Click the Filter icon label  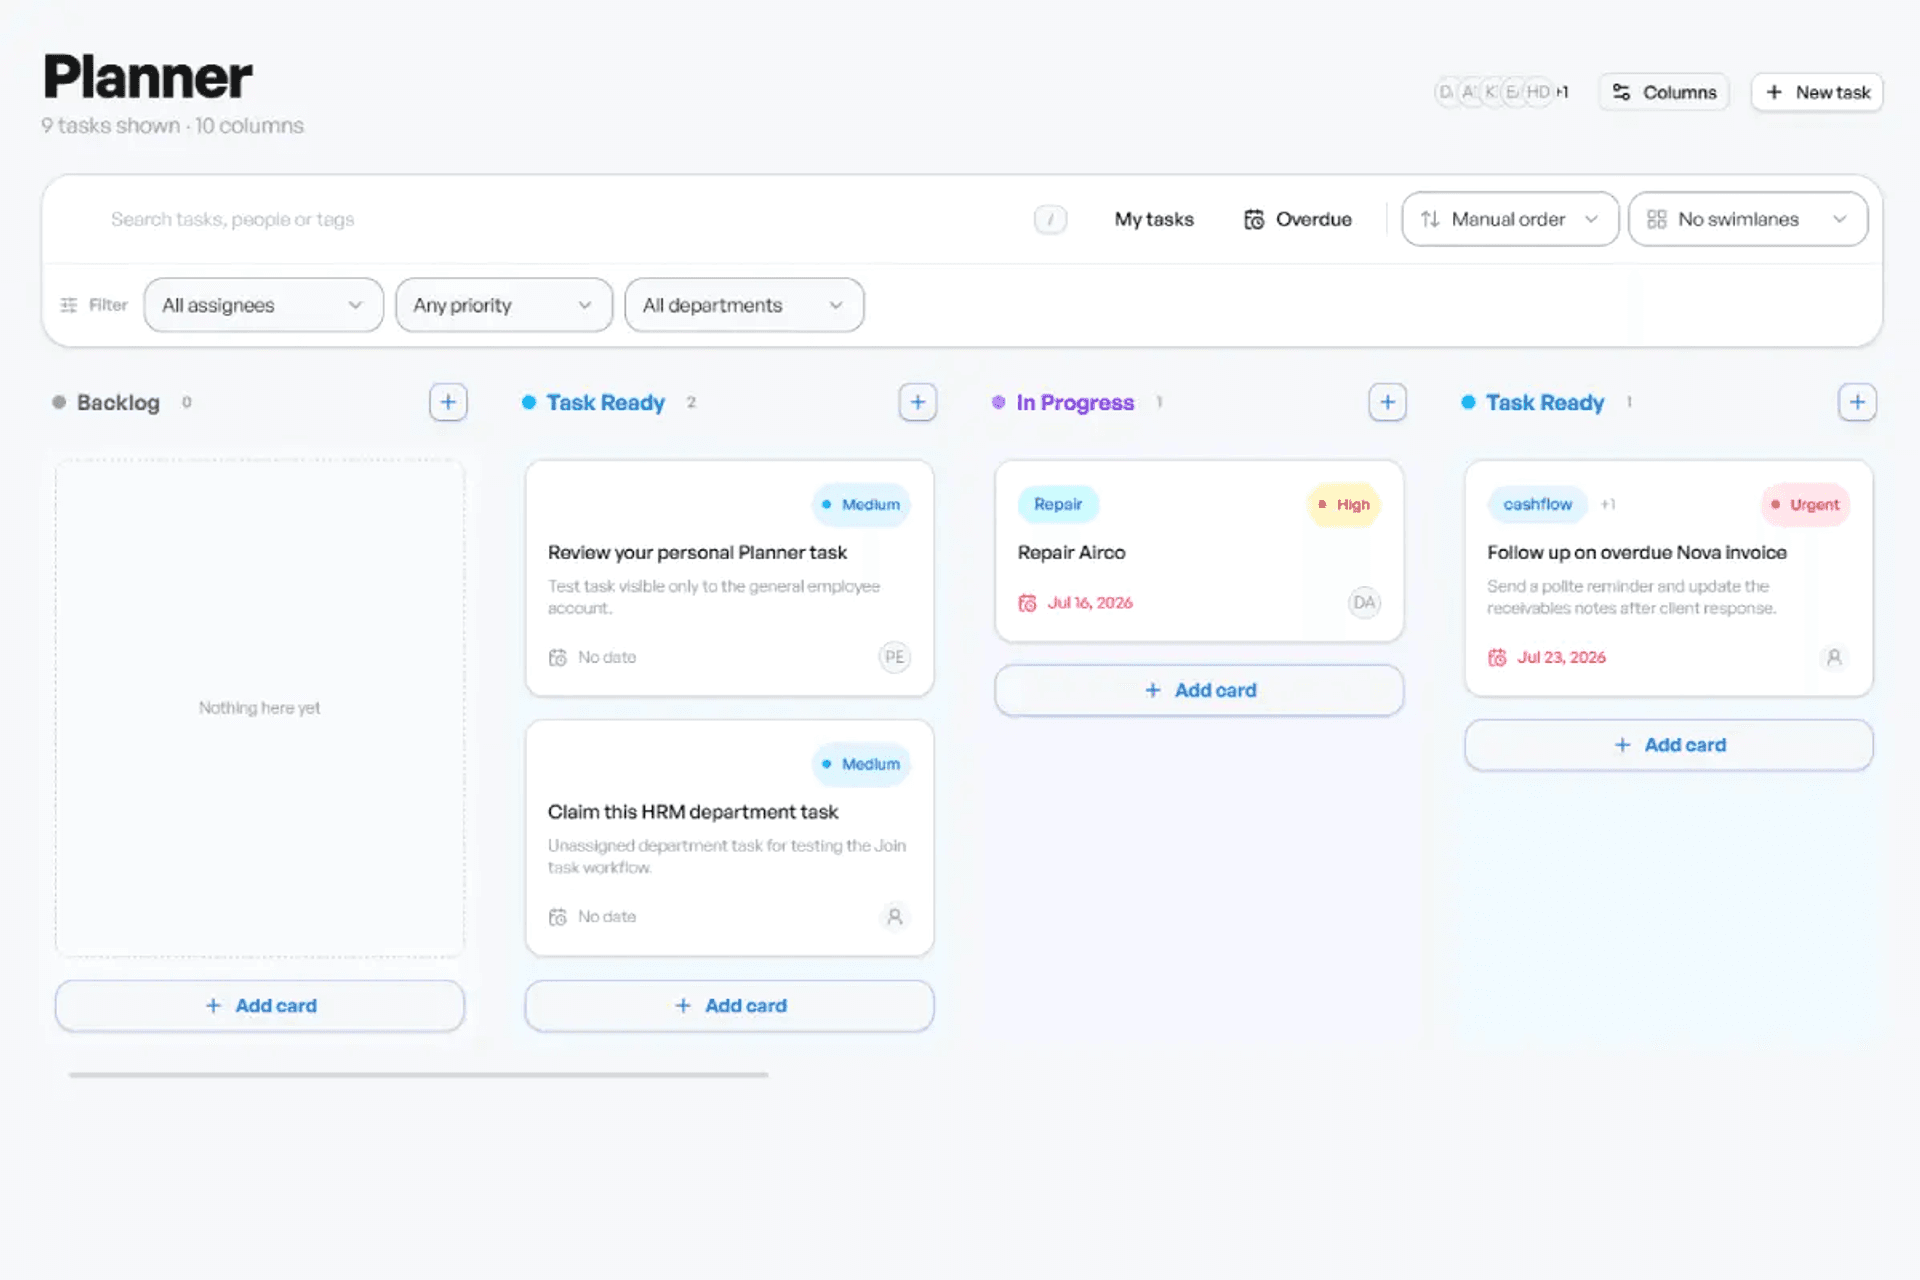pos(94,305)
